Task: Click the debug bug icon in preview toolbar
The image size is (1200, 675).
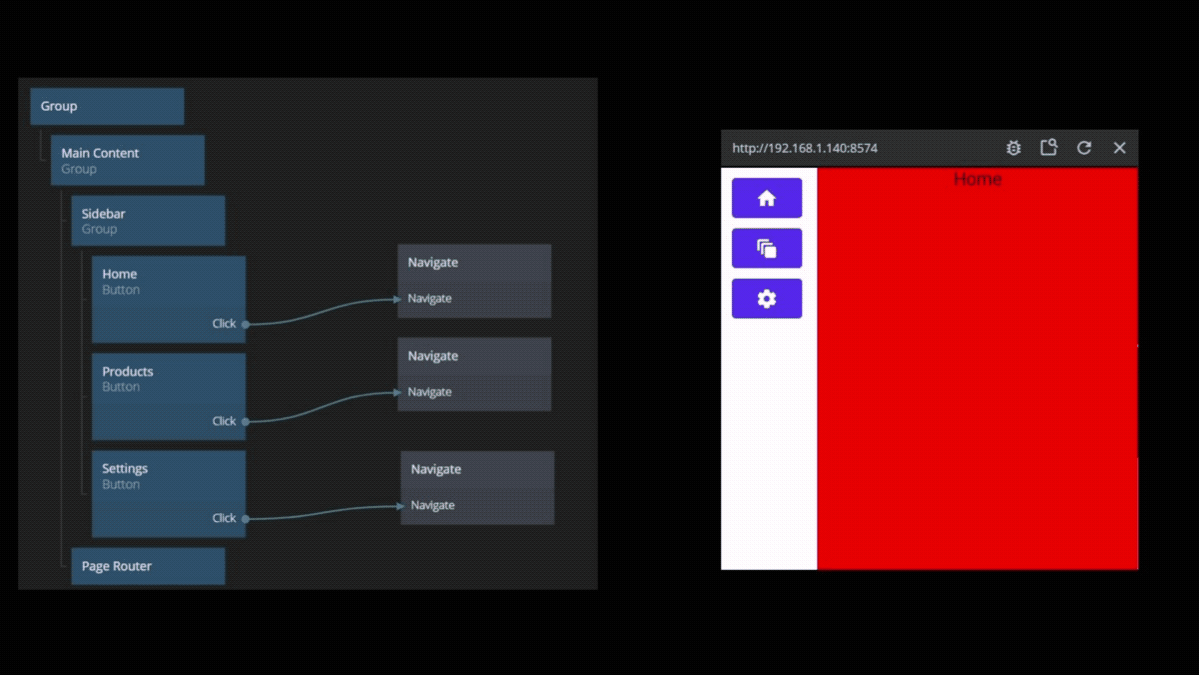Action: [x=1013, y=148]
